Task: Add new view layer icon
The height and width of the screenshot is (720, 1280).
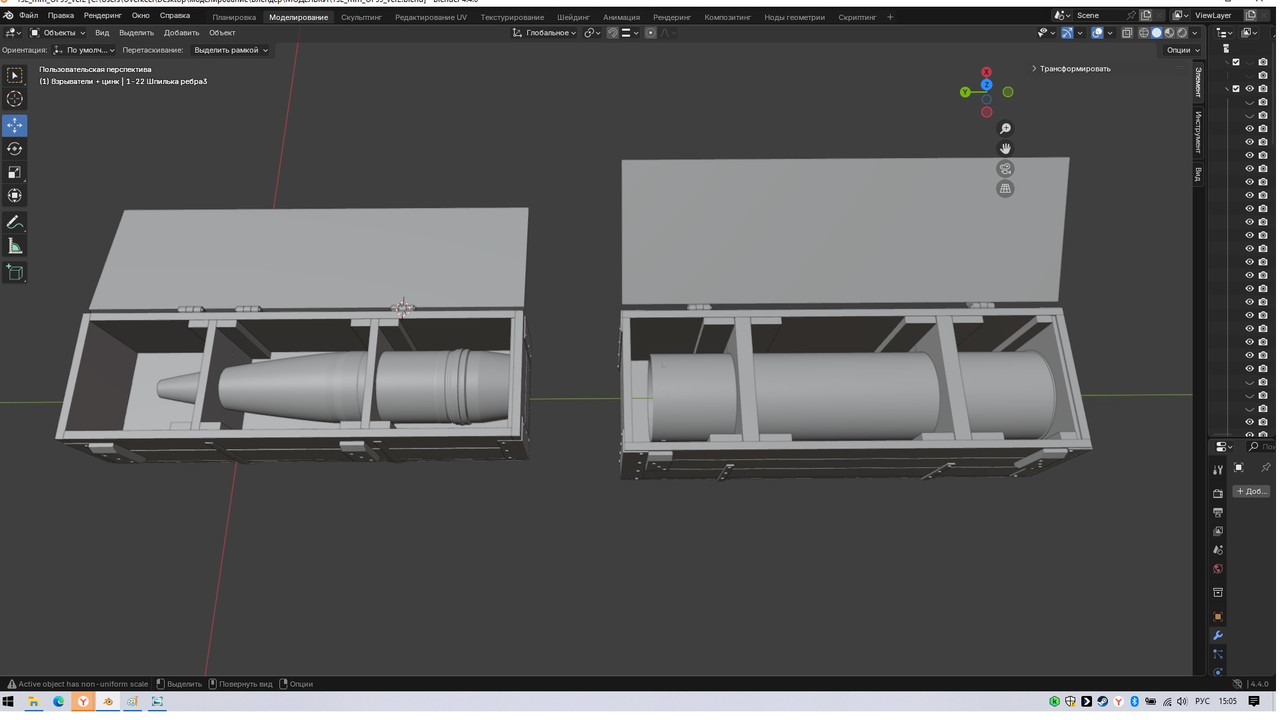Action: point(1250,15)
